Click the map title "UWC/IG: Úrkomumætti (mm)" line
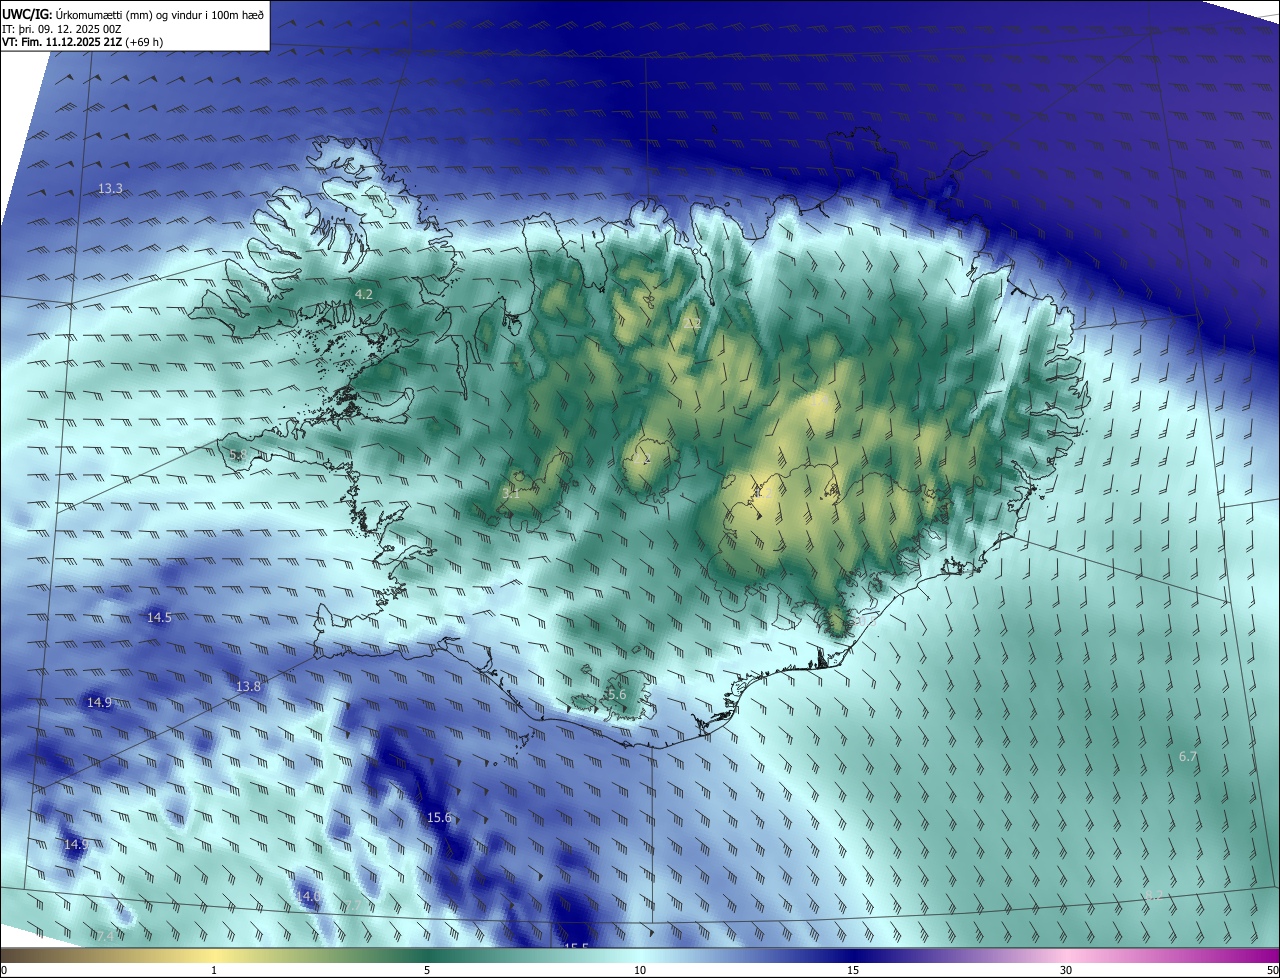This screenshot has width=1280, height=978. click(x=133, y=14)
